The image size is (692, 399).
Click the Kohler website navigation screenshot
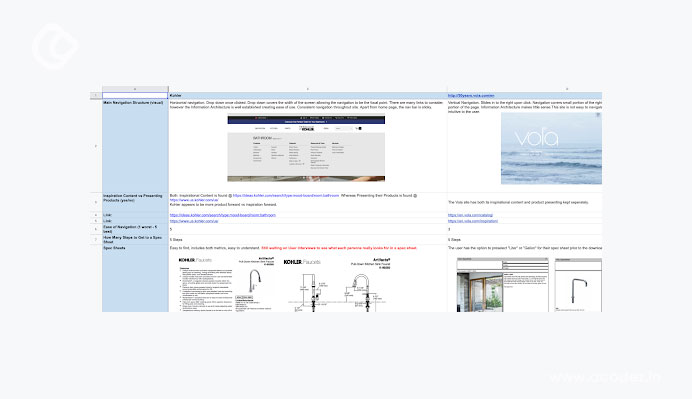click(x=306, y=148)
